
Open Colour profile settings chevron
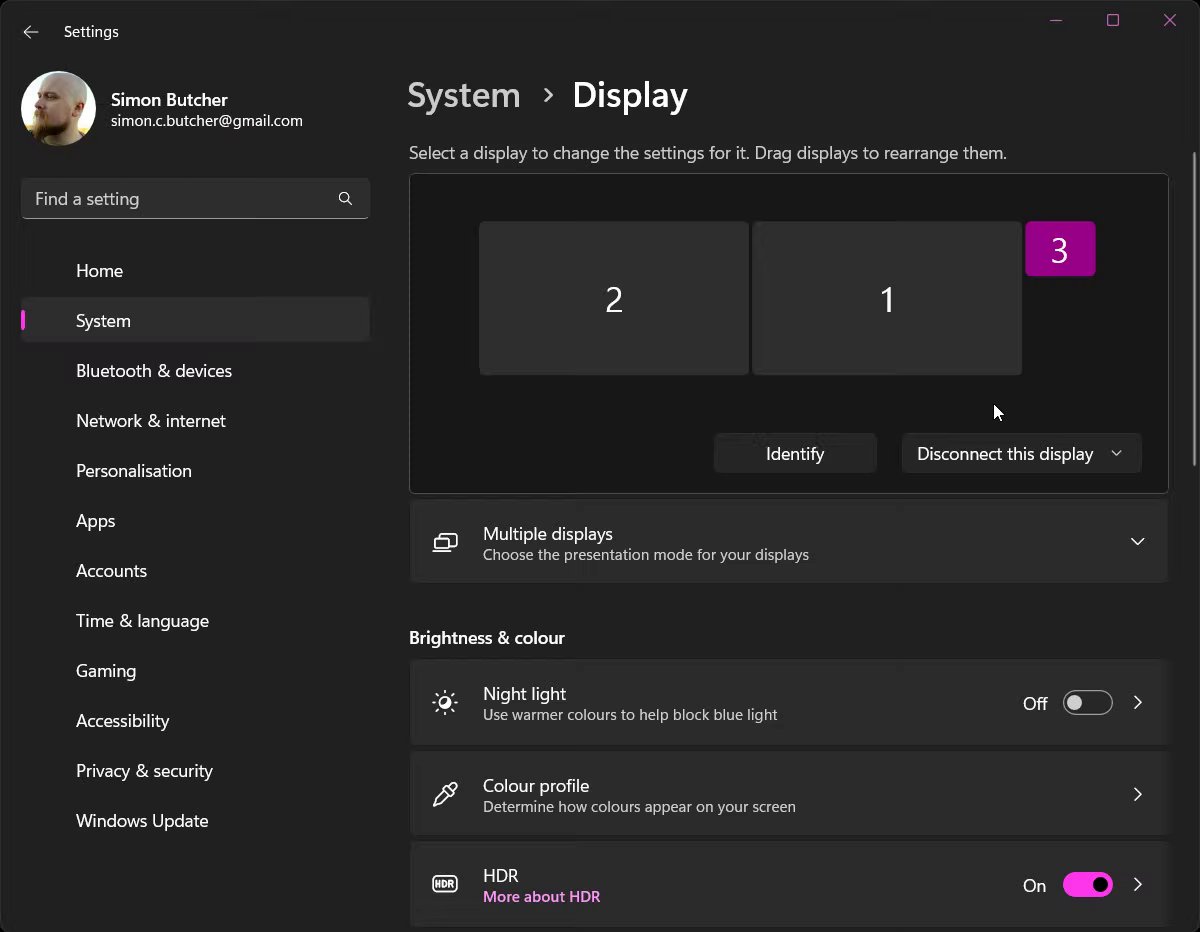point(1137,795)
